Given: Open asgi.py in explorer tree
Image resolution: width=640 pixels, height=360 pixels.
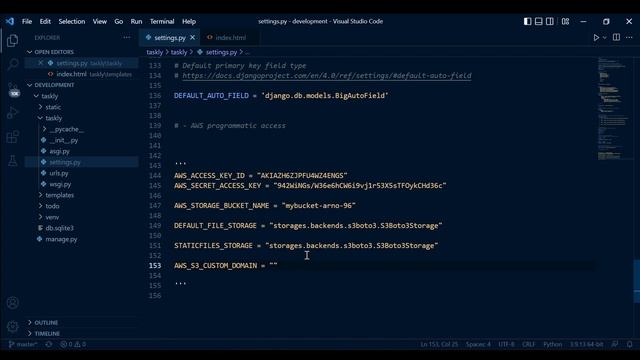Looking at the screenshot, I should [x=59, y=151].
